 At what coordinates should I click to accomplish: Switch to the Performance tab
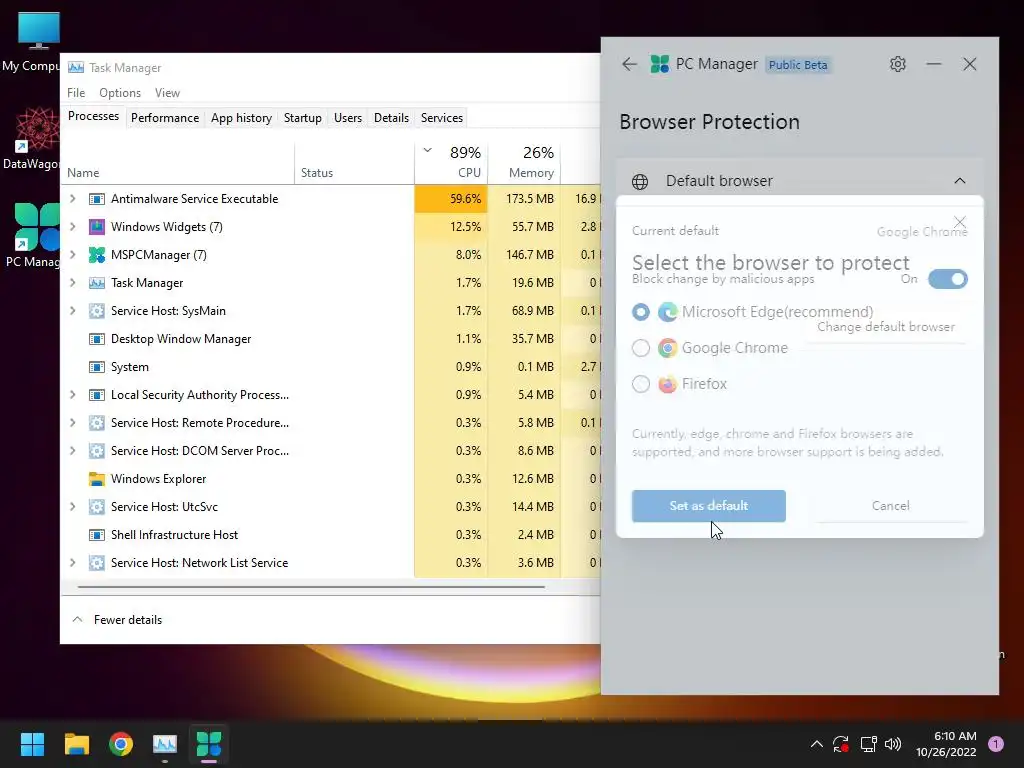tap(165, 118)
